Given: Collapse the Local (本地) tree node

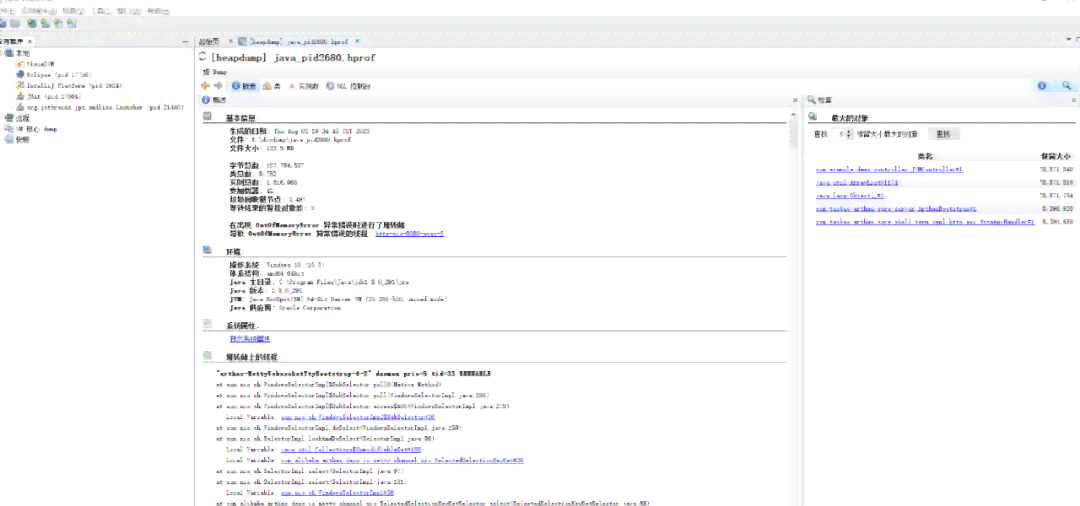Looking at the screenshot, I should point(3,53).
